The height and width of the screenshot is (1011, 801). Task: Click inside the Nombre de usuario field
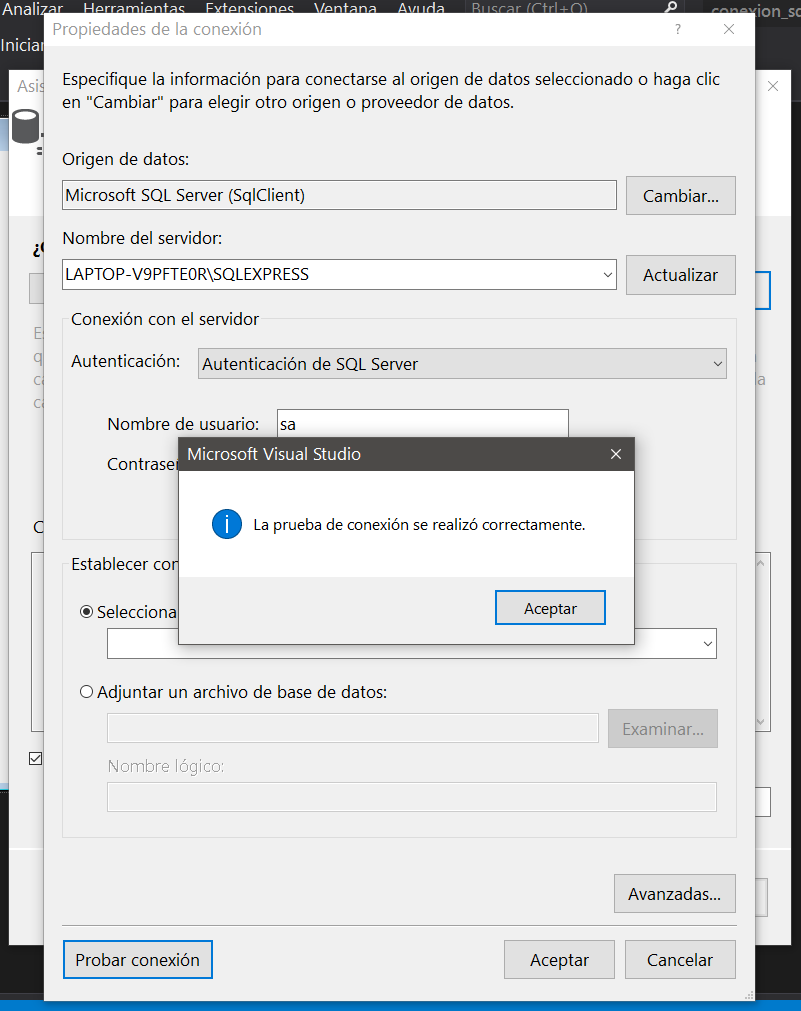point(420,424)
